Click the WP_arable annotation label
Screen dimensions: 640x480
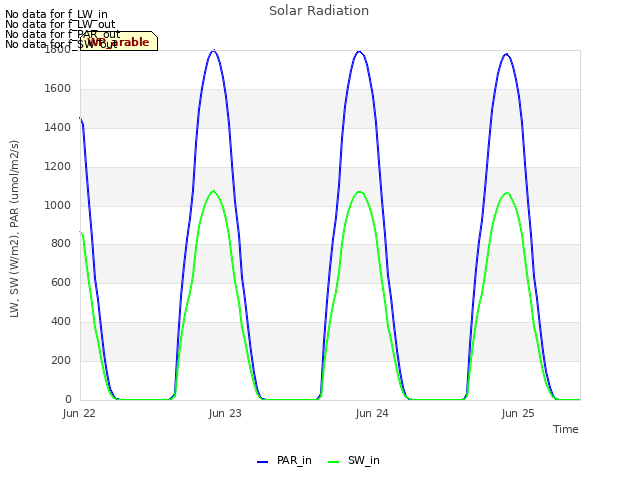(x=119, y=41)
